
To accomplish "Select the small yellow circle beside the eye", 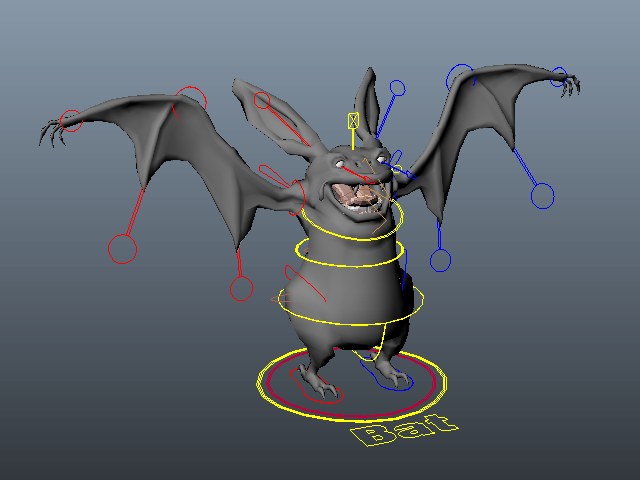I will [398, 169].
